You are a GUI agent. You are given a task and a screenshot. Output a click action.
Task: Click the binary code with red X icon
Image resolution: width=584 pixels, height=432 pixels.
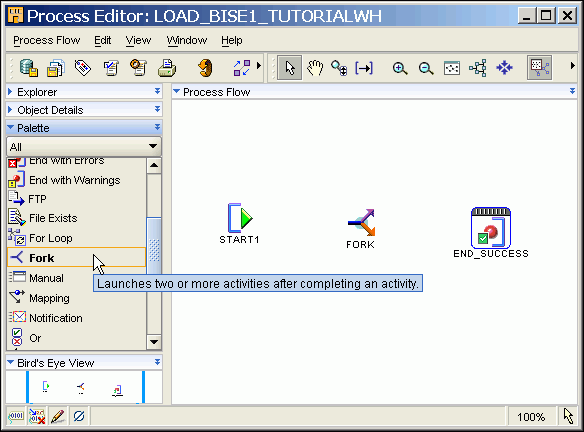tap(37, 416)
